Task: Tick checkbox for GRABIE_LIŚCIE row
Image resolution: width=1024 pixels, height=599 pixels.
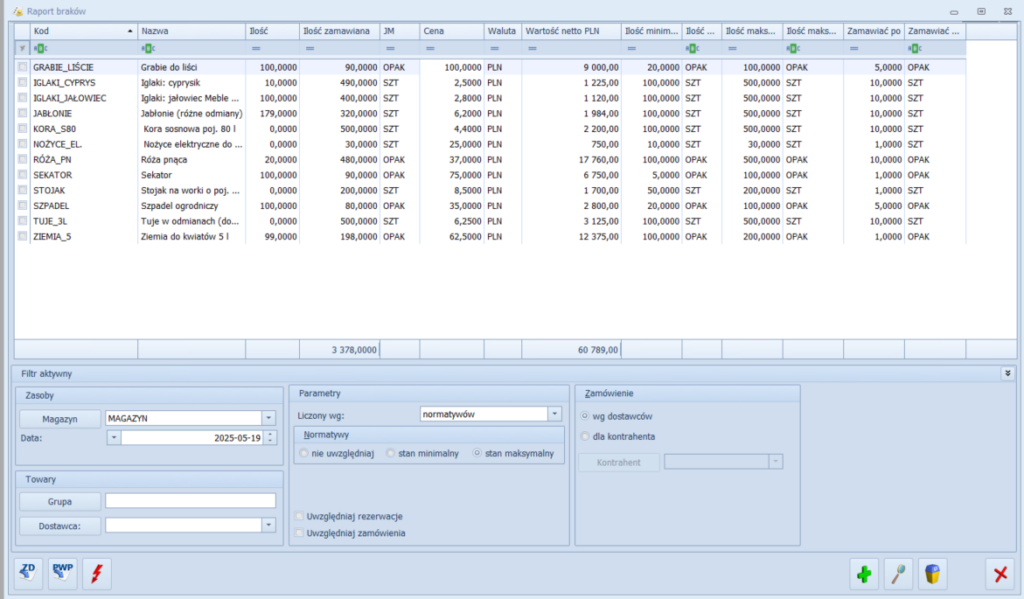Action: [23, 67]
